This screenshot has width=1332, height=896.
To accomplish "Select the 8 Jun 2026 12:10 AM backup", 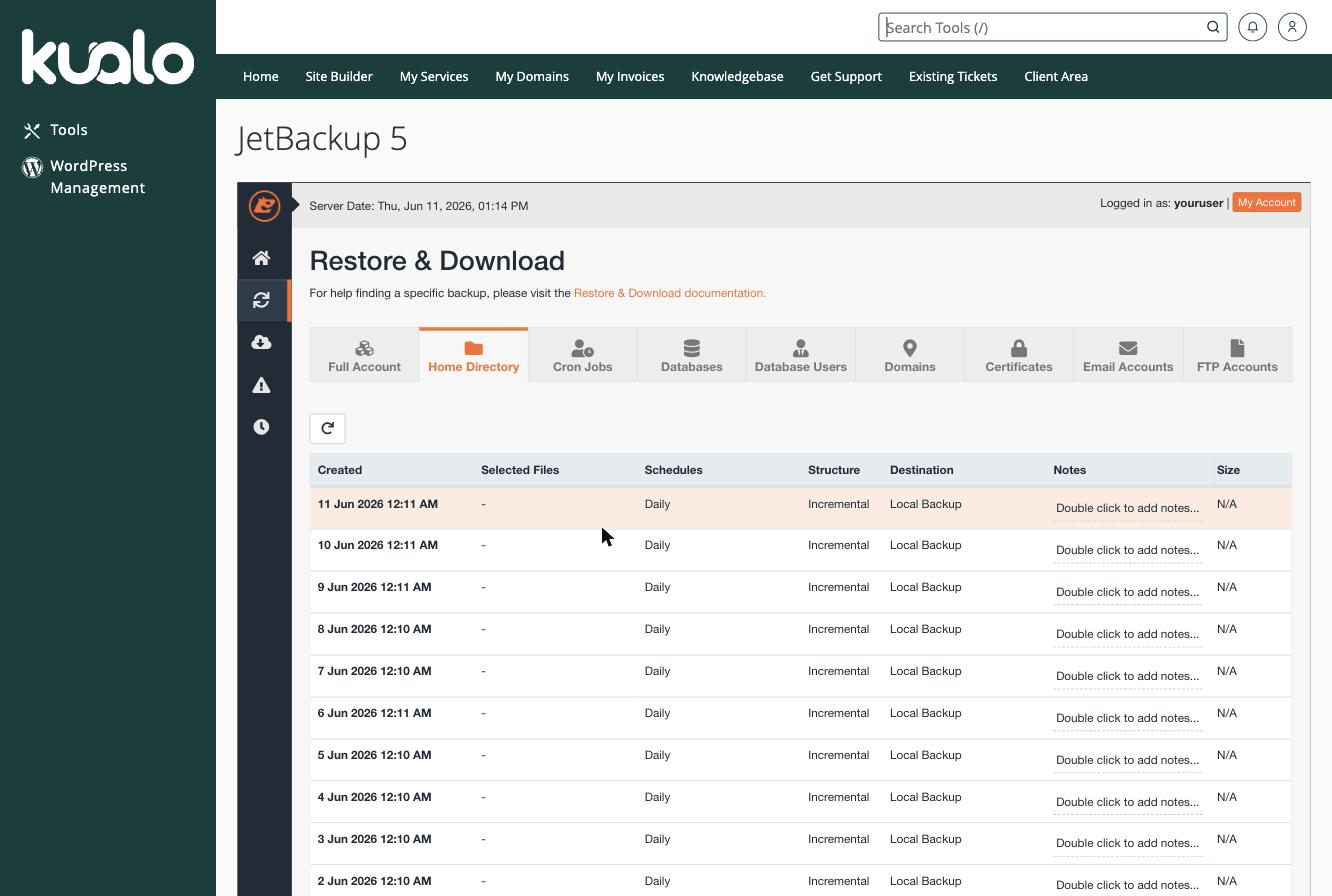I will pos(801,634).
